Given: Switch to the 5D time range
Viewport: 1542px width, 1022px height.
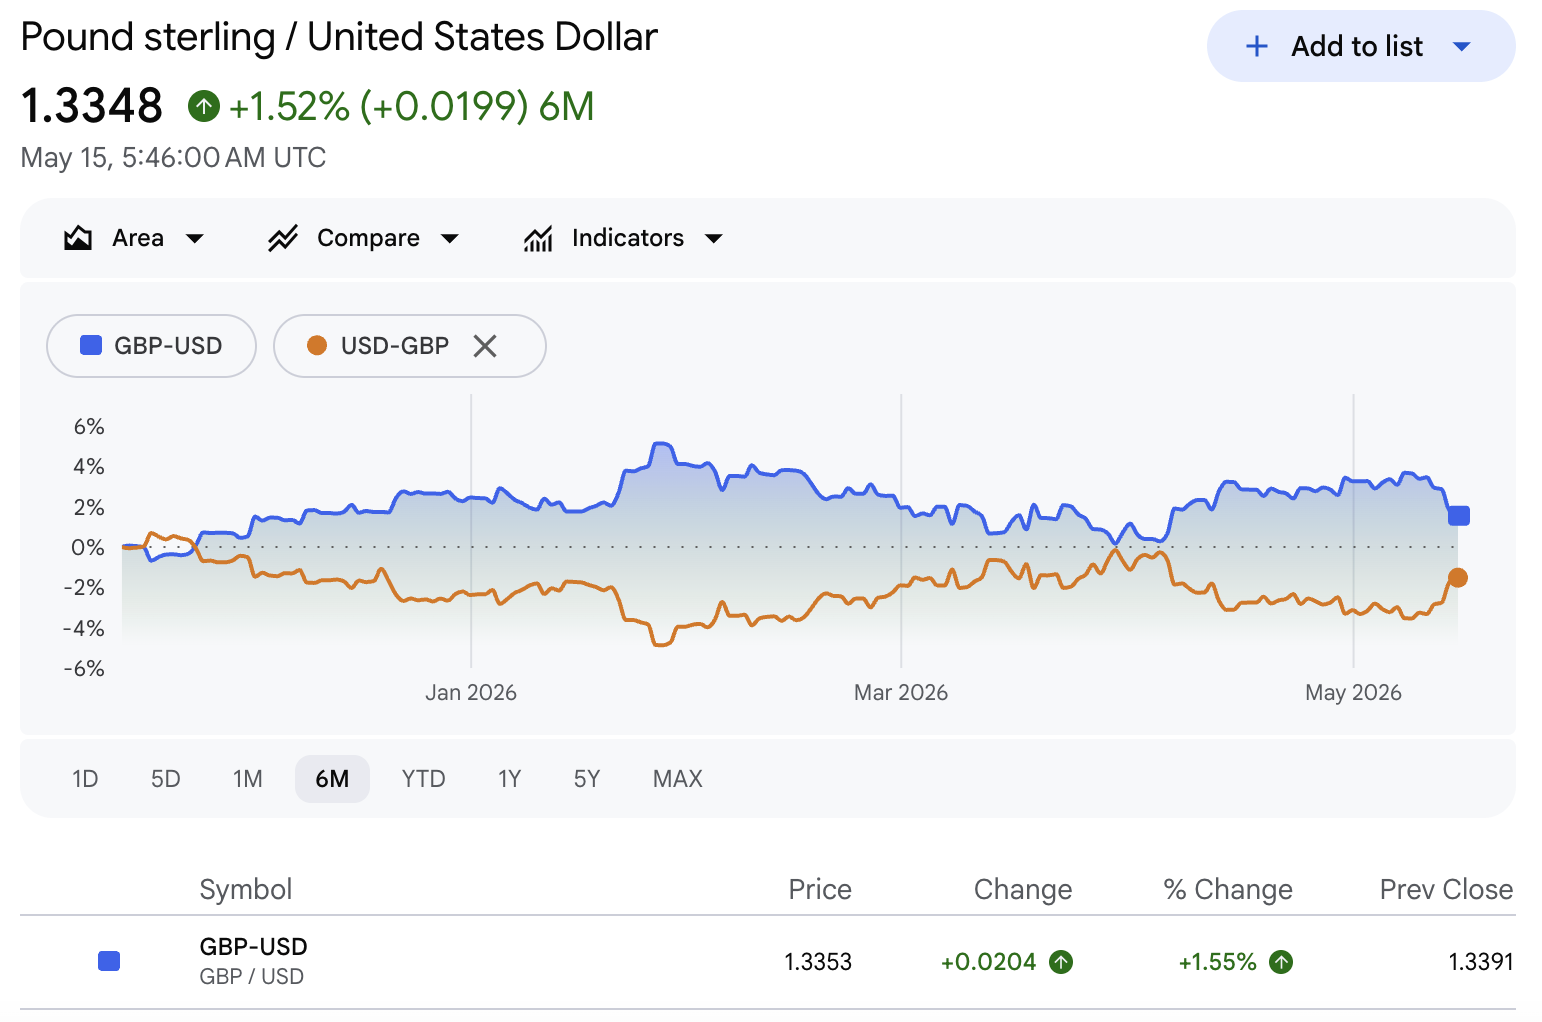Looking at the screenshot, I should point(166,779).
